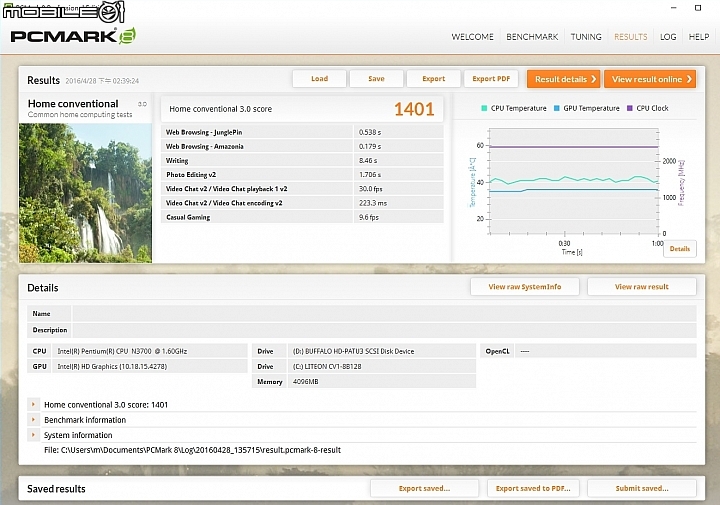The image size is (720, 505).
Task: Click the LITEON CV1-8B128 drive entry
Action: (x=382, y=366)
